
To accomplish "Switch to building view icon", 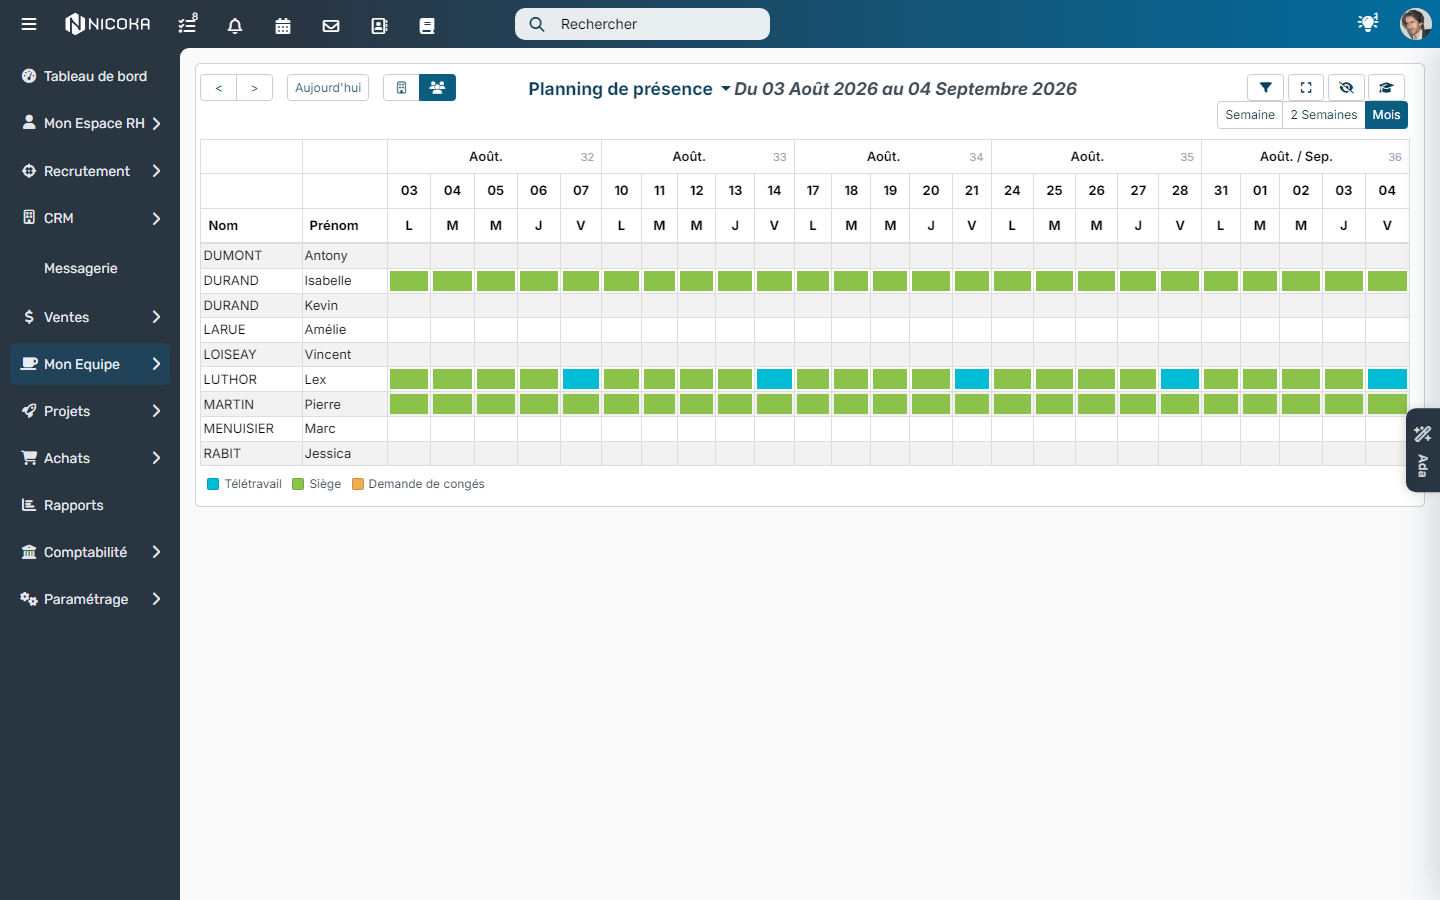I will (401, 88).
